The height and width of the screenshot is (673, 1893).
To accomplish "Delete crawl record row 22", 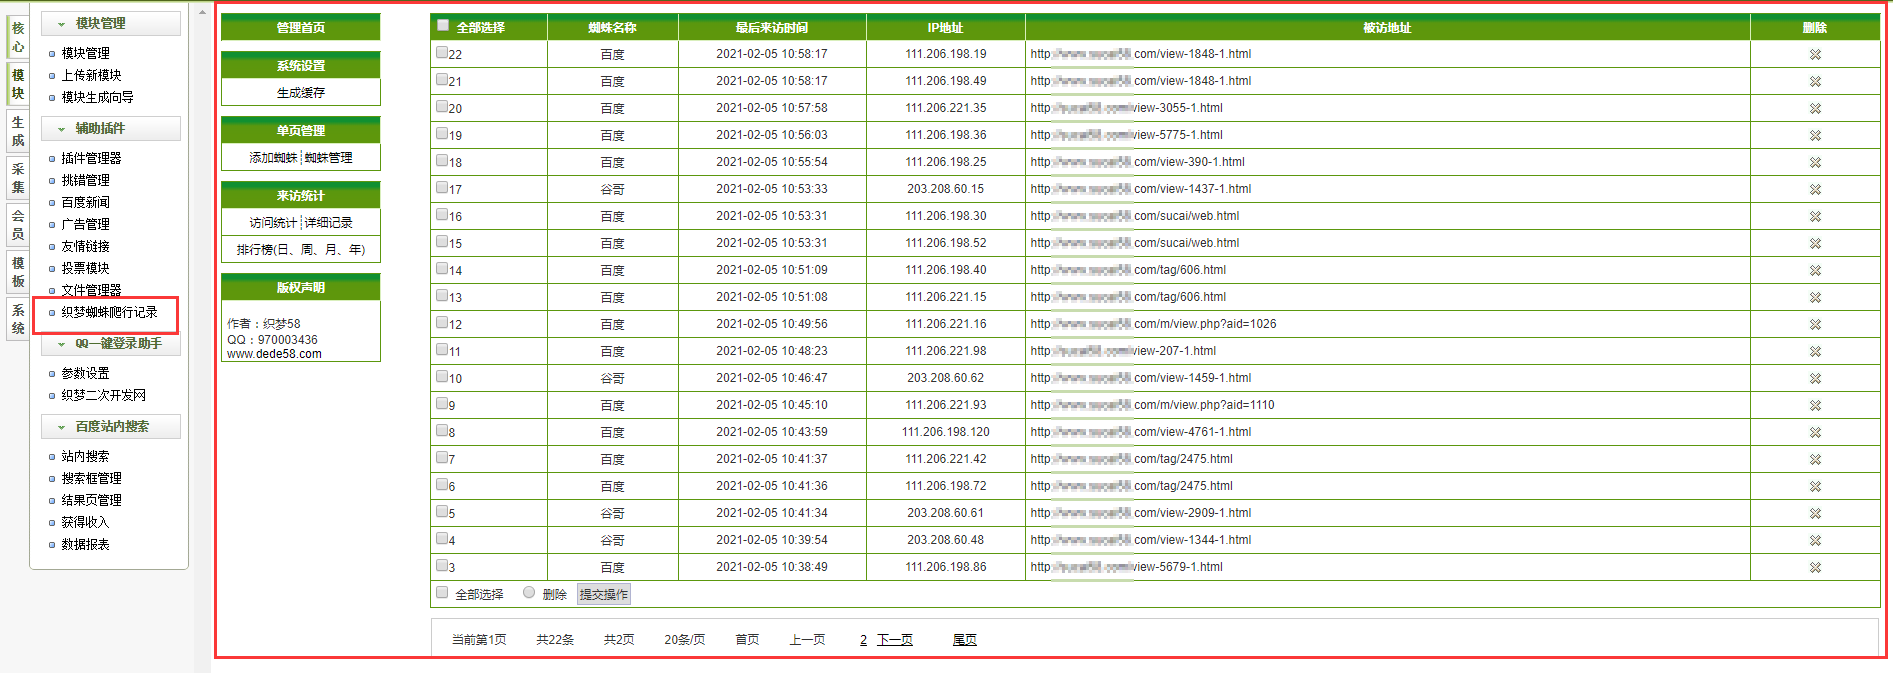I will pyautogui.click(x=1815, y=55).
